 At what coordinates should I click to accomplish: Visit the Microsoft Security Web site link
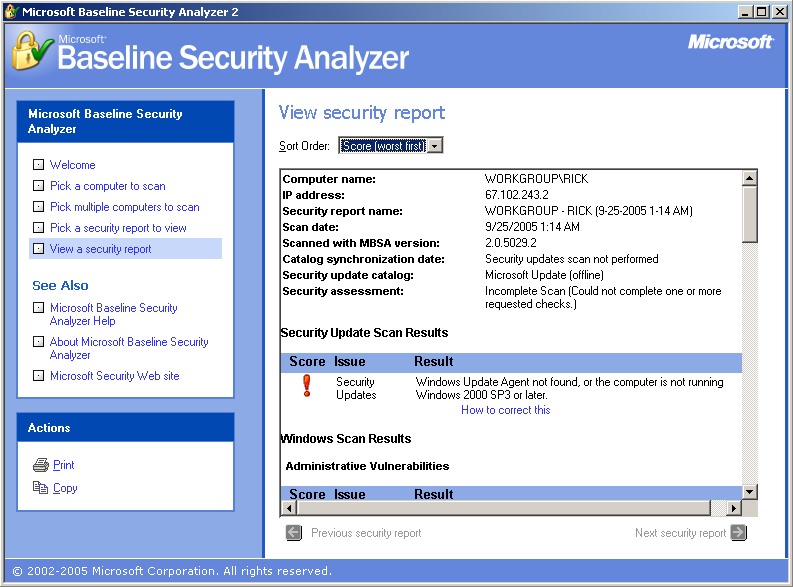click(114, 376)
